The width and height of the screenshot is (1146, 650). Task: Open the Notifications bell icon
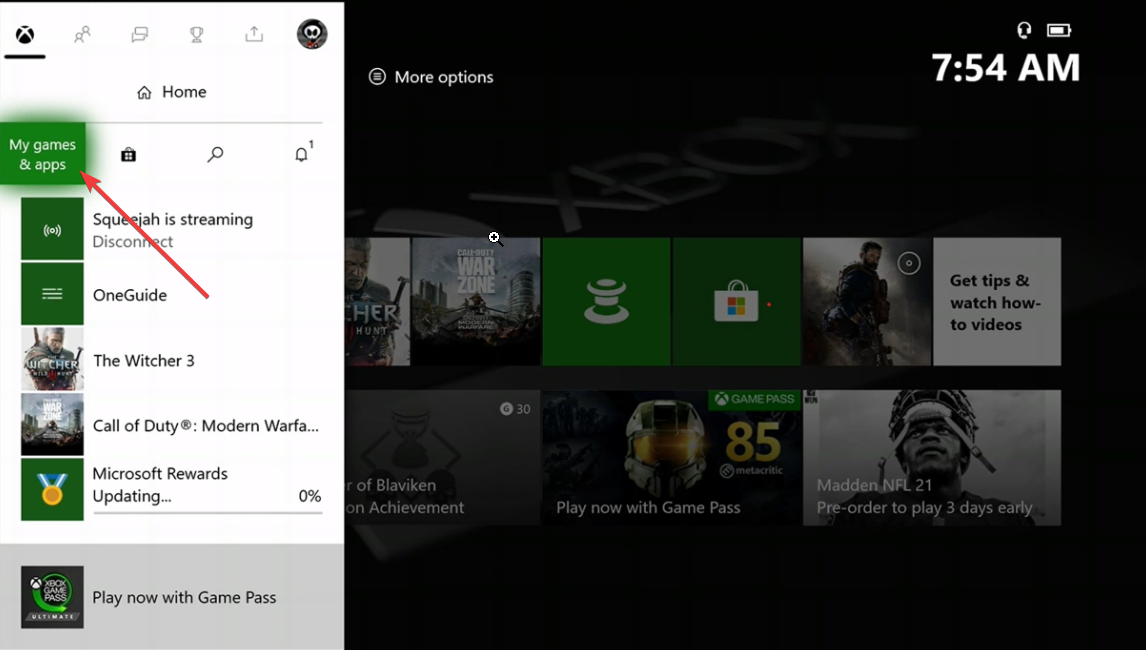pyautogui.click(x=303, y=153)
